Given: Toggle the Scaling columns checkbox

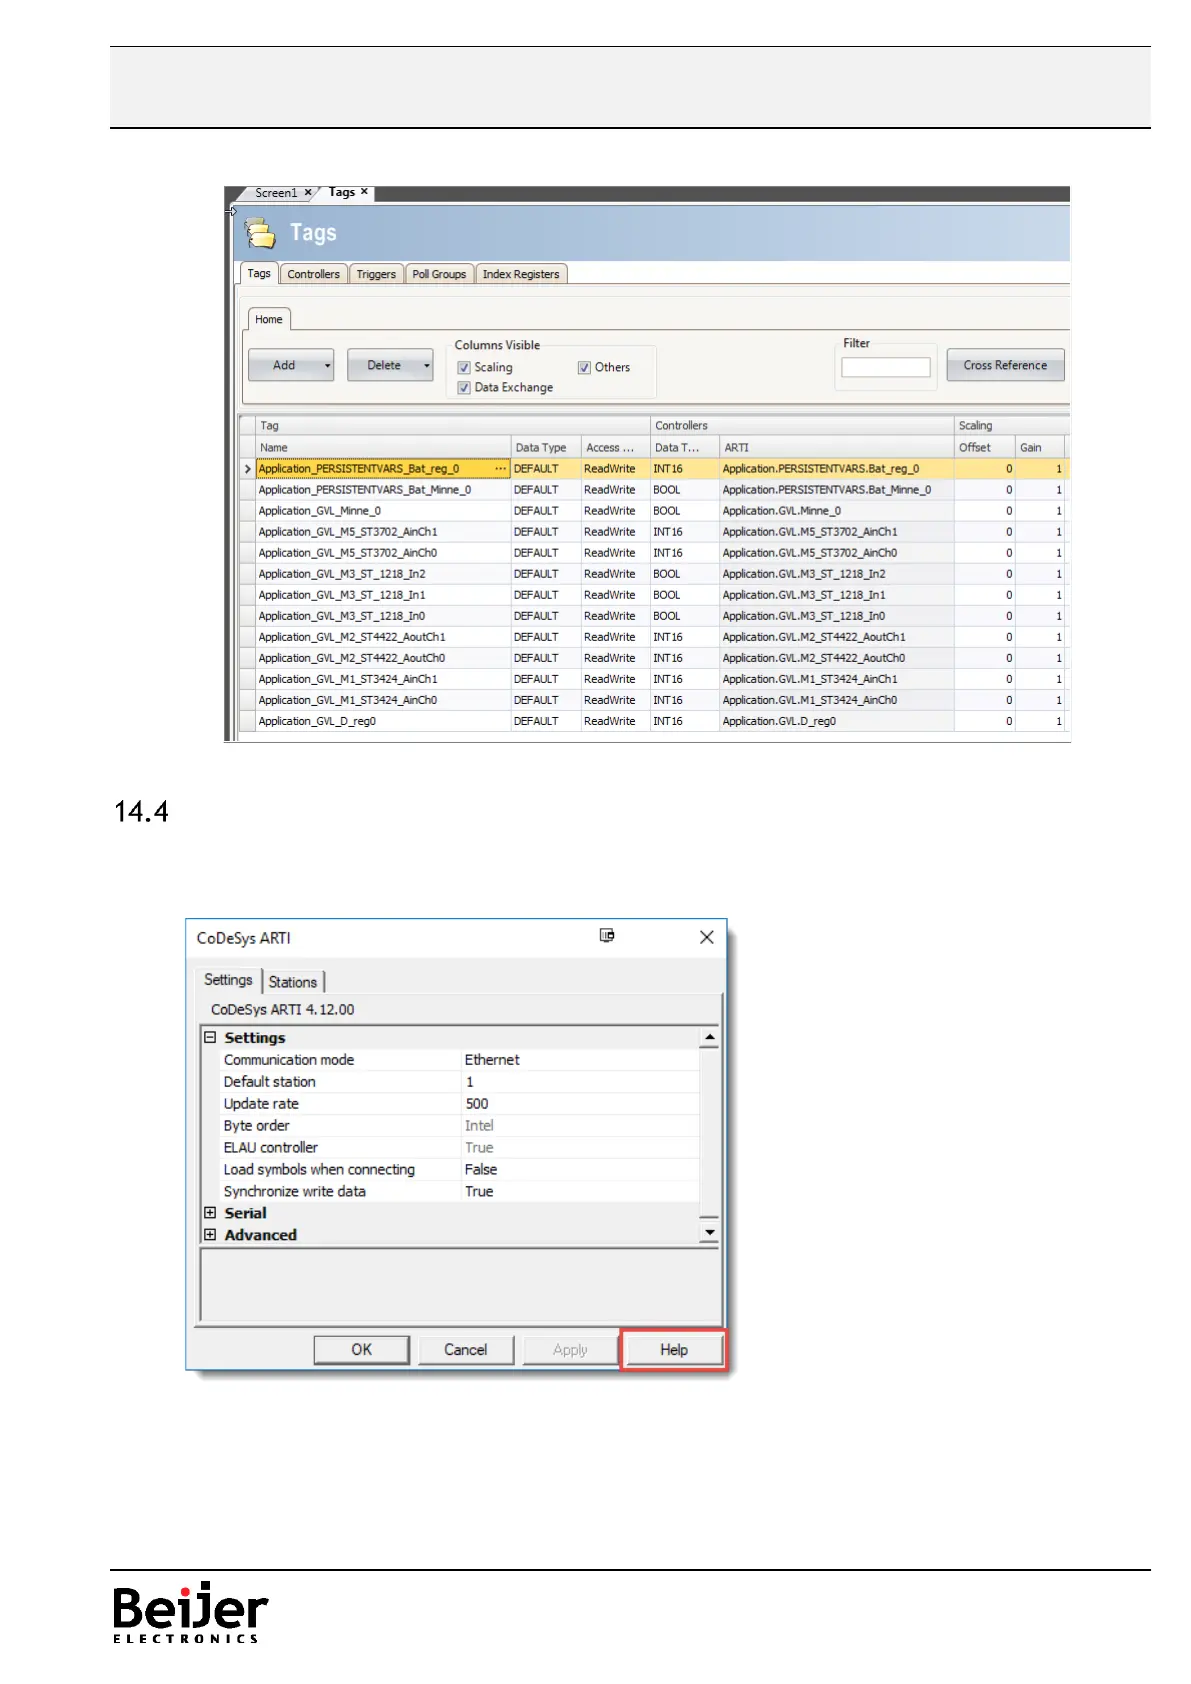Looking at the screenshot, I should (x=464, y=368).
